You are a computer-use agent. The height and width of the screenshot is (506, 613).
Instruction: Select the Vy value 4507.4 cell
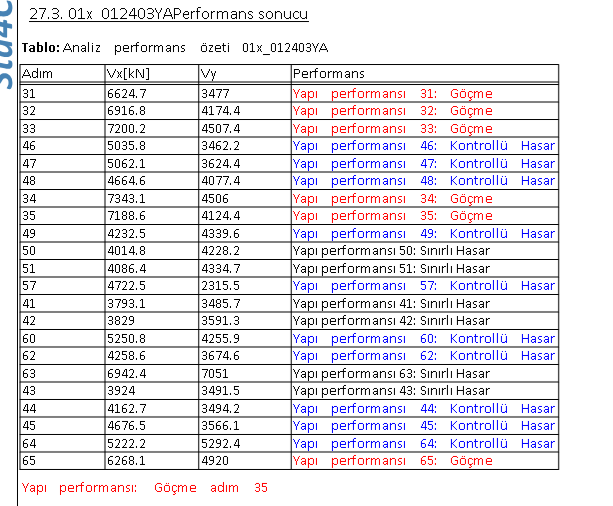tap(220, 128)
